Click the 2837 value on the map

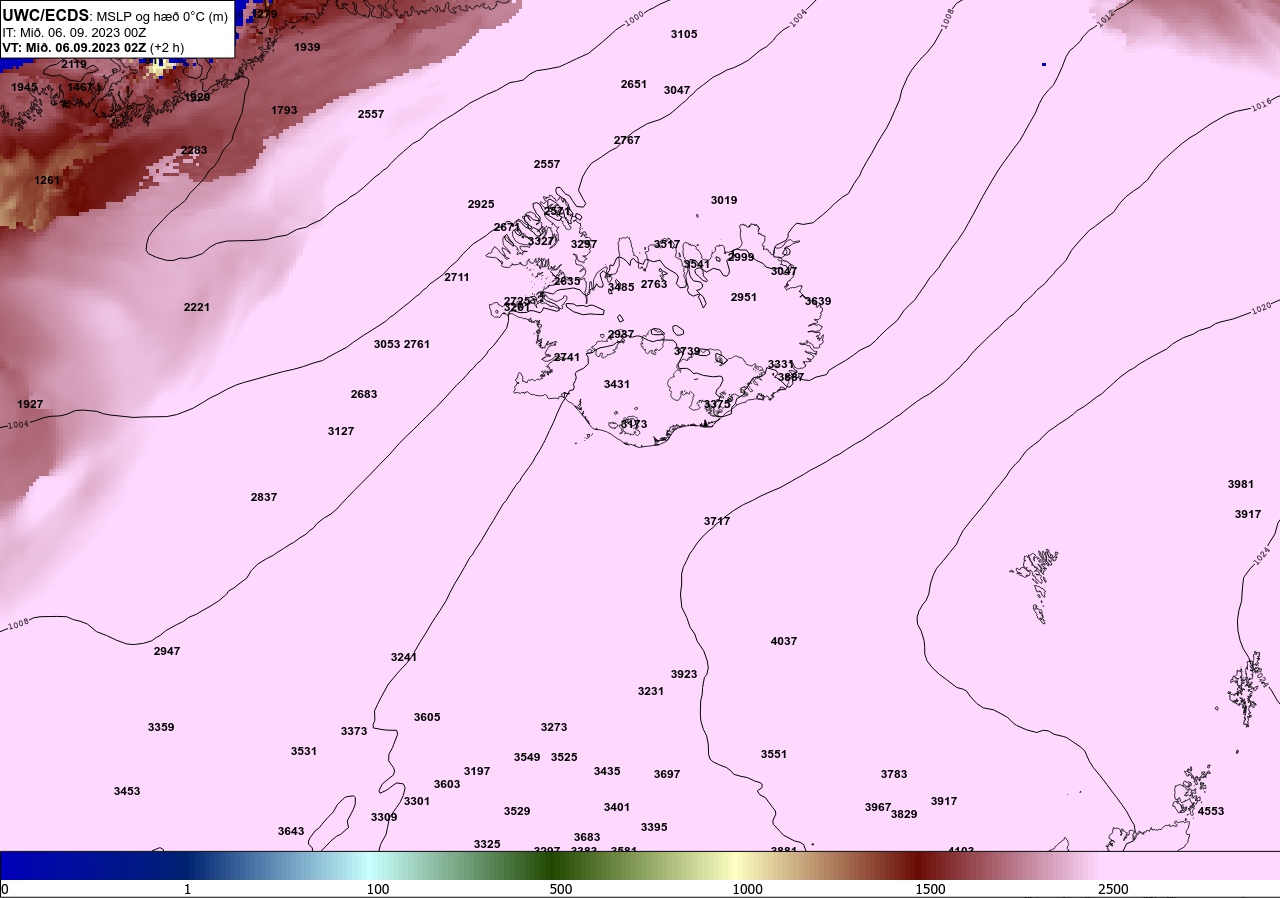[264, 497]
